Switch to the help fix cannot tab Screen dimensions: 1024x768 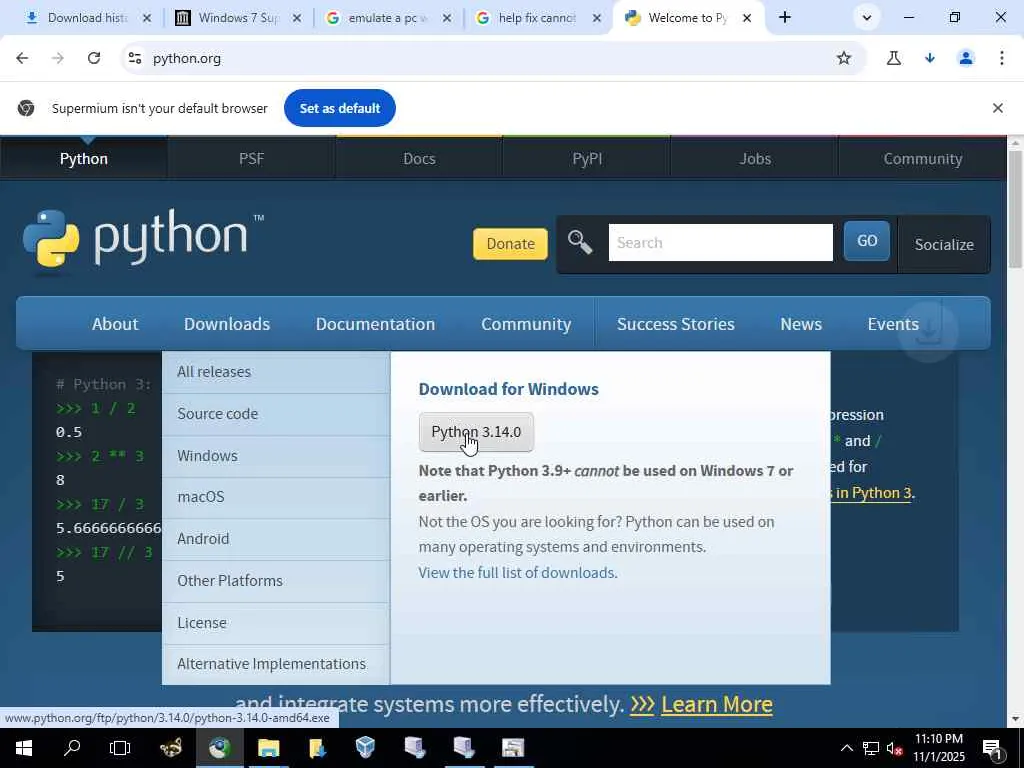537,18
